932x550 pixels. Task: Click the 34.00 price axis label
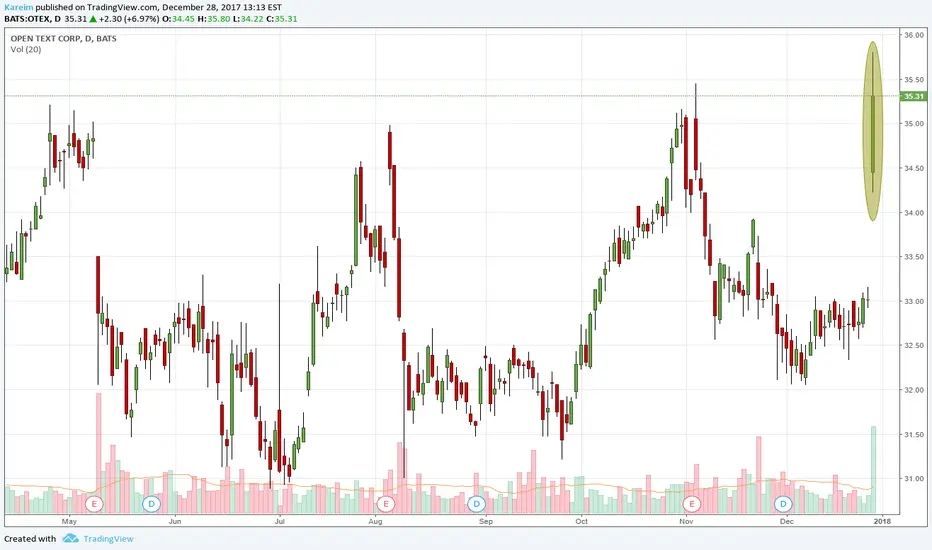(x=914, y=213)
